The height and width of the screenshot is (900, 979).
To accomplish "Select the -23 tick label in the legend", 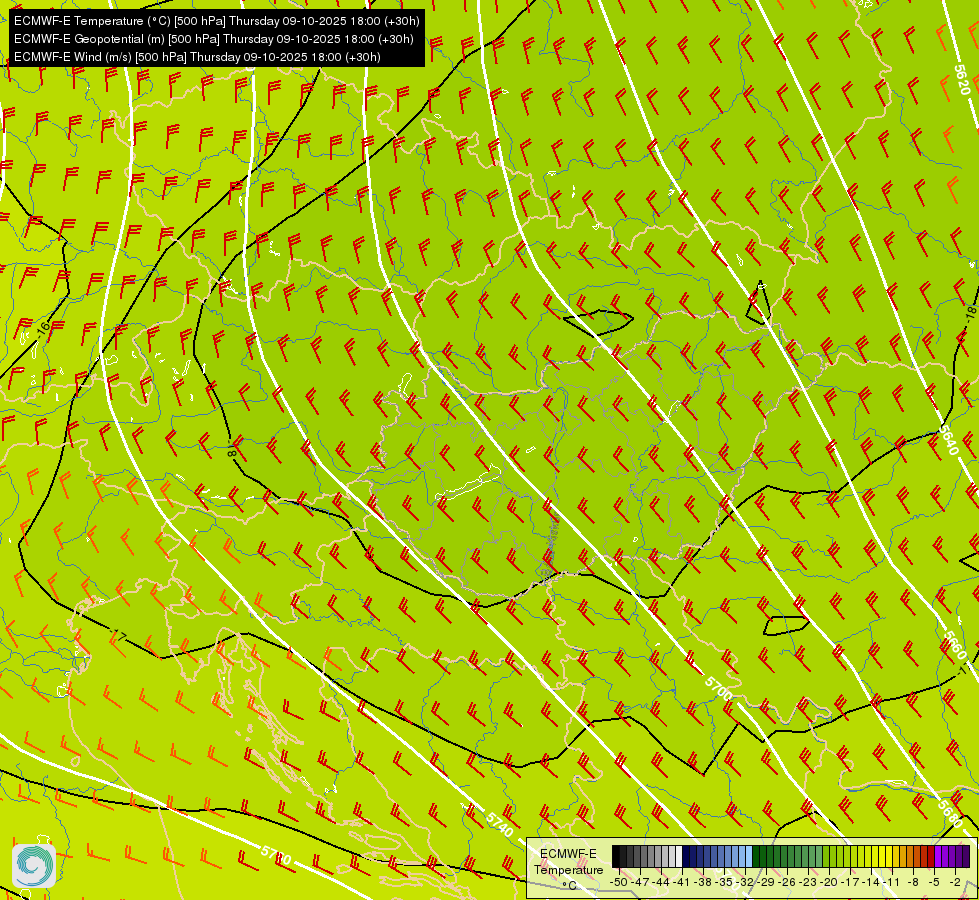I will pos(808,883).
